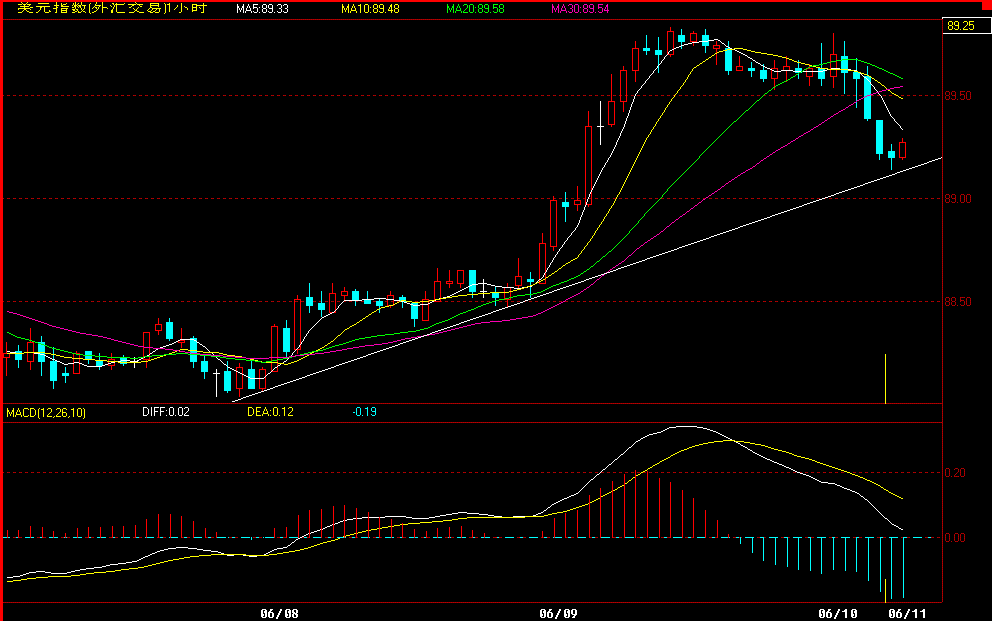Select the 06/11 date marker
Image resolution: width=992 pixels, height=621 pixels.
tap(907, 613)
